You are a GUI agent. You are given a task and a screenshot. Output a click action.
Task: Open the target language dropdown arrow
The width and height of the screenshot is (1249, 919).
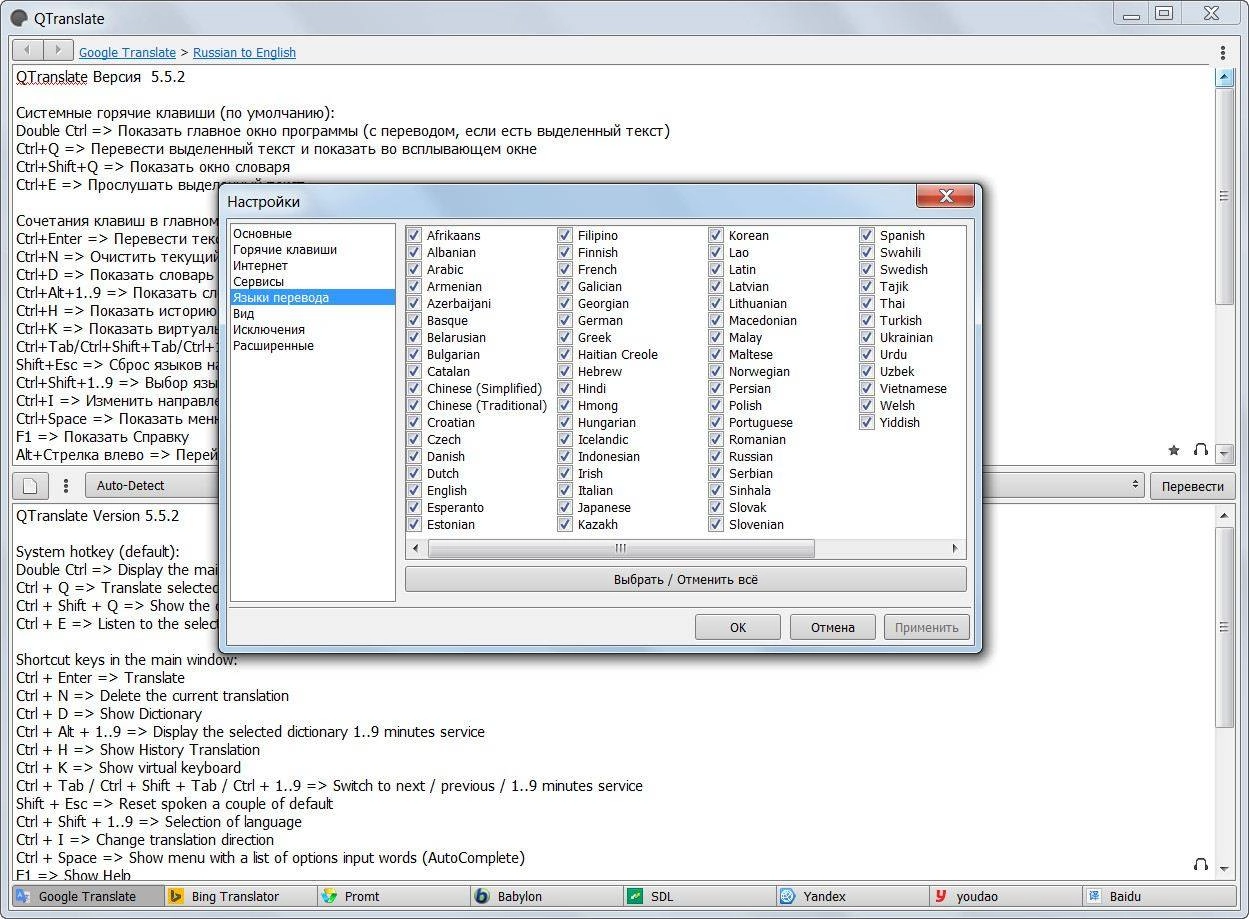click(x=1135, y=485)
